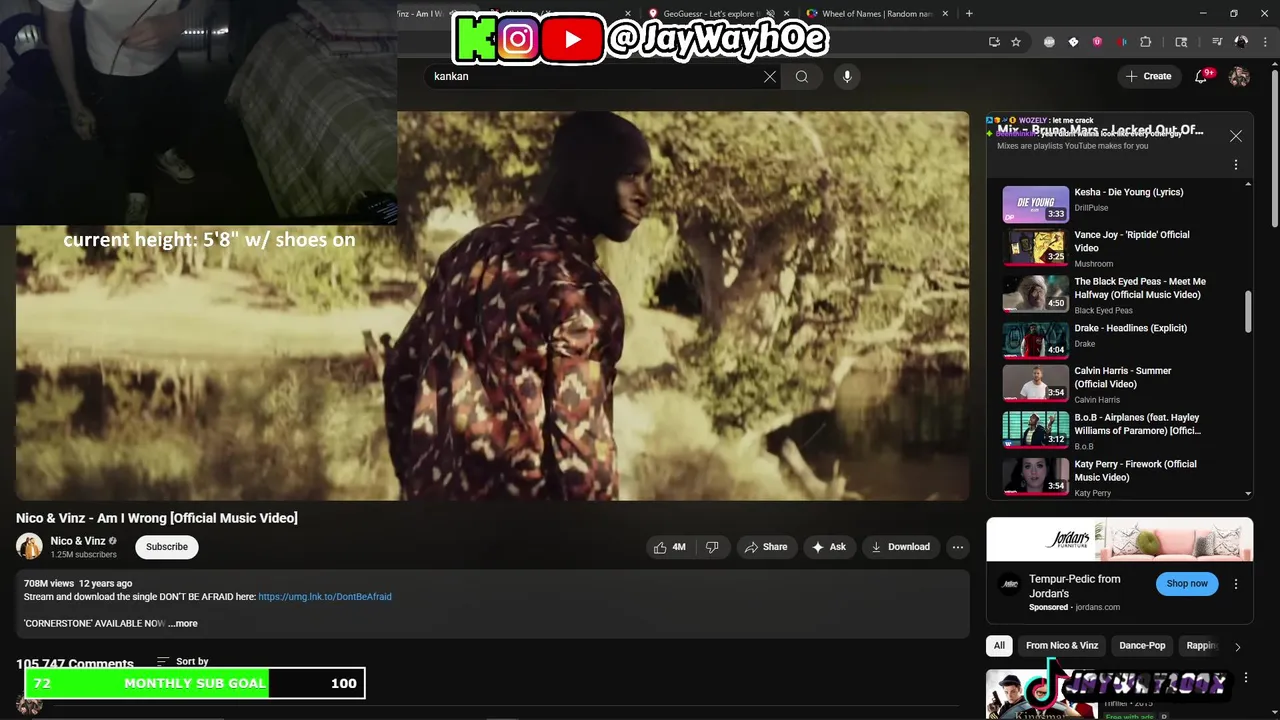Open the umg.lnk.to/DontBeAfraid link

[x=325, y=597]
